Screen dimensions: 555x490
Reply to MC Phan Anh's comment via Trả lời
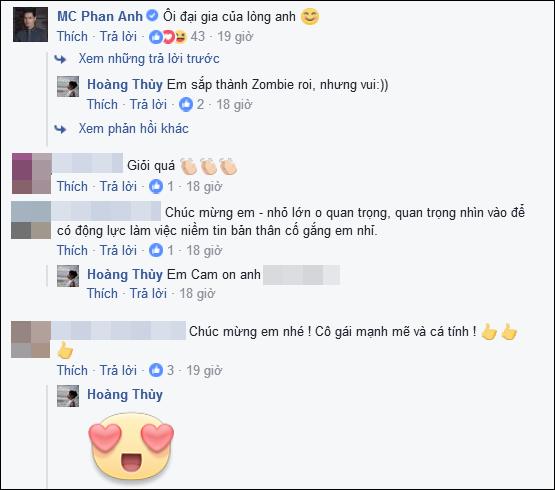(x=118, y=36)
